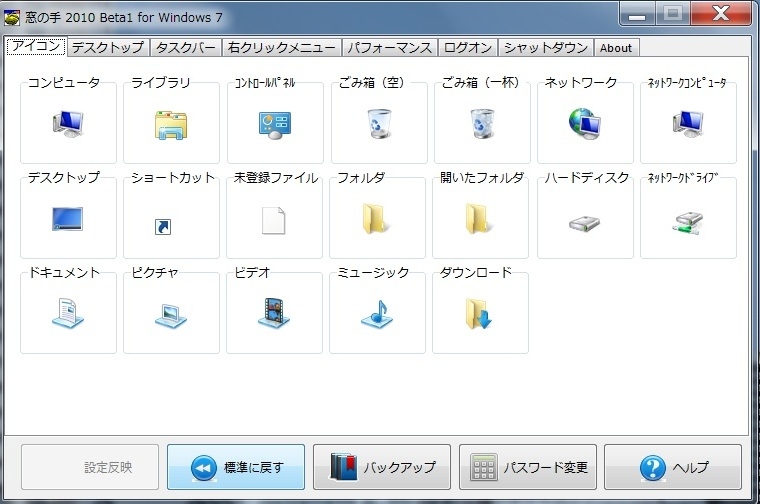Open the バックアップ backup button
The width and height of the screenshot is (760, 504).
382,467
